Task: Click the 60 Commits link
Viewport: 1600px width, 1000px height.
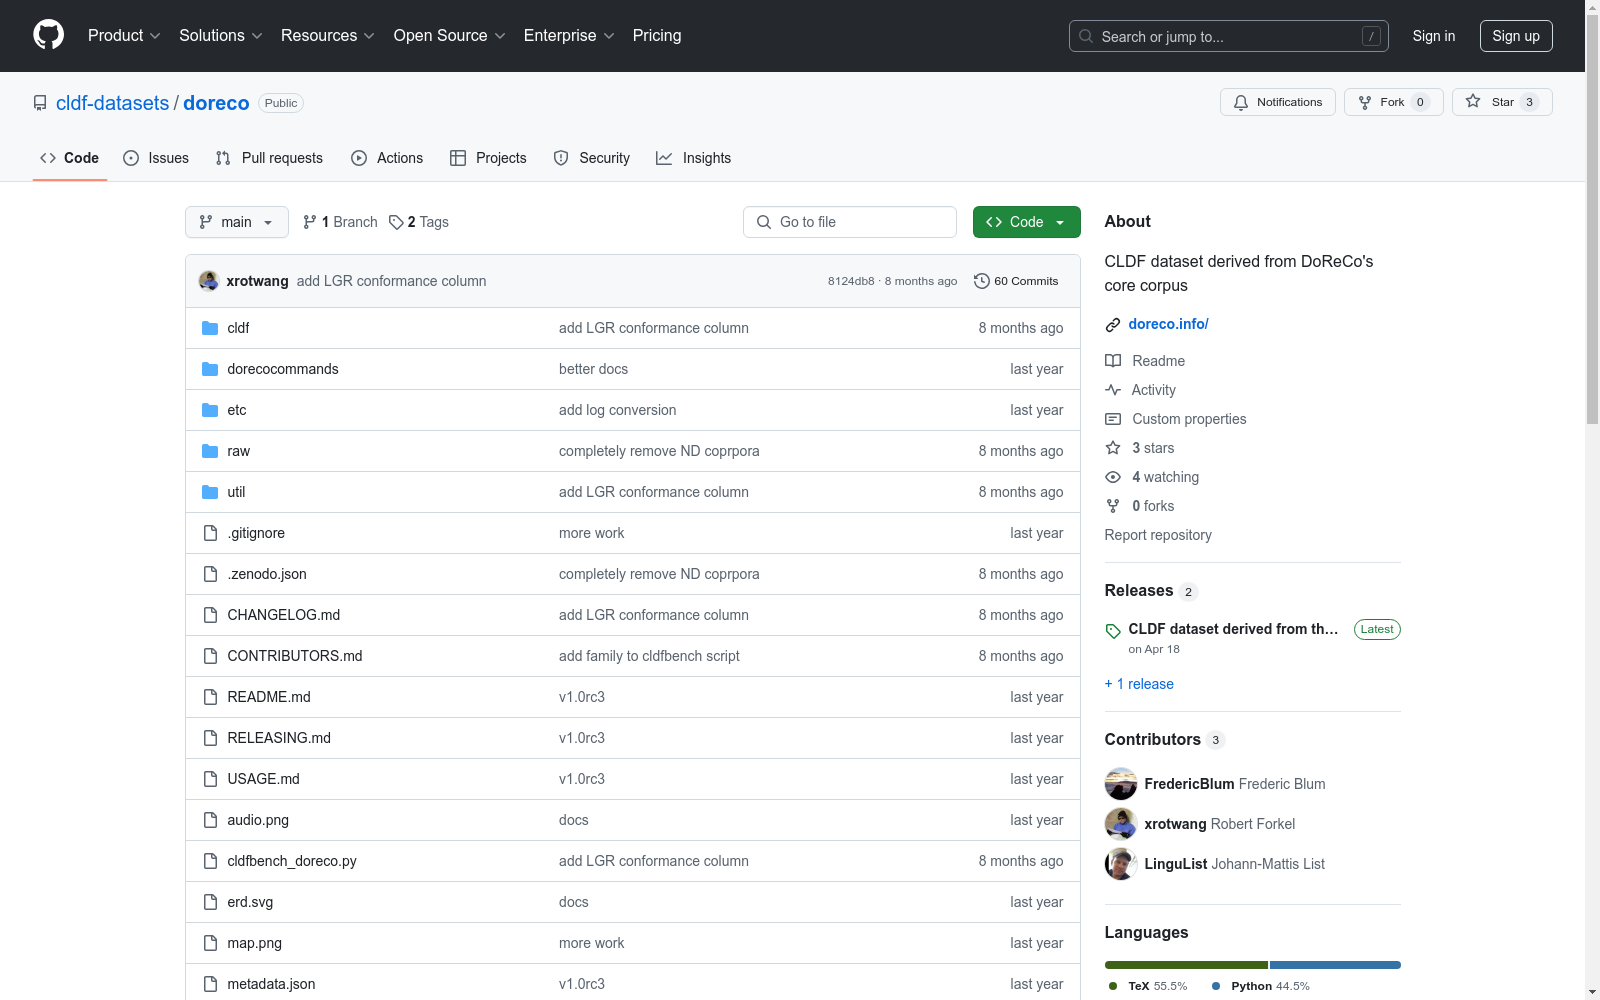Action: click(x=1016, y=281)
